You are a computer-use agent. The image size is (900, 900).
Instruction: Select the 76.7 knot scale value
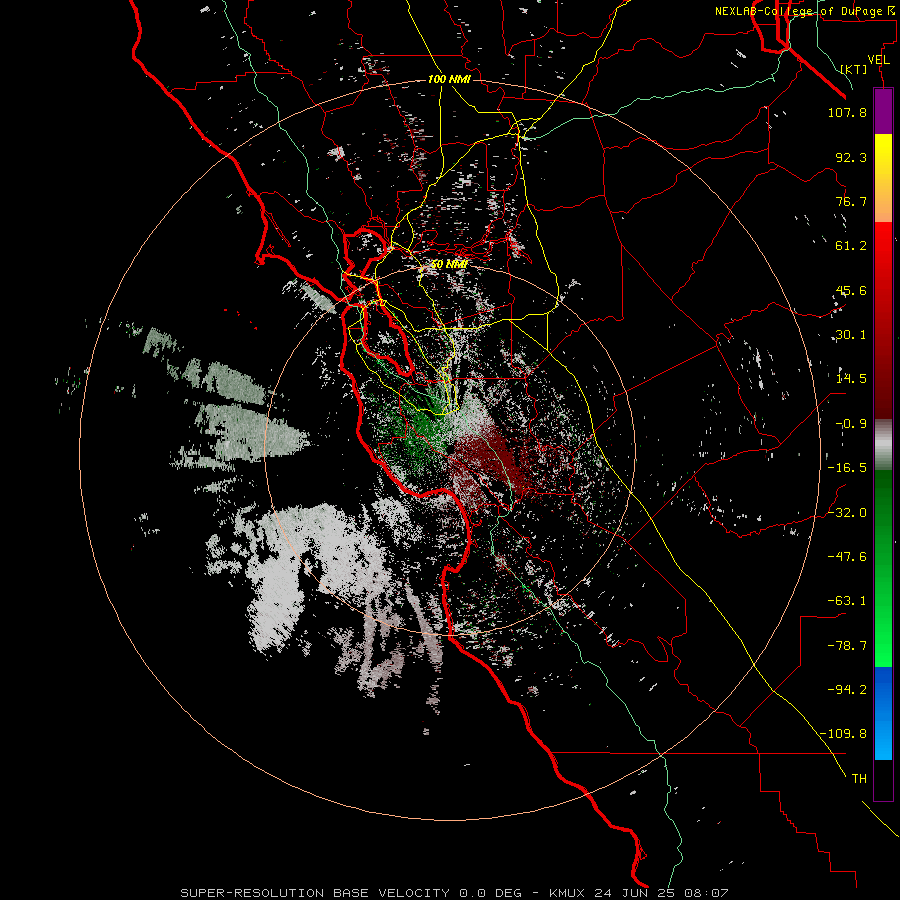851,201
